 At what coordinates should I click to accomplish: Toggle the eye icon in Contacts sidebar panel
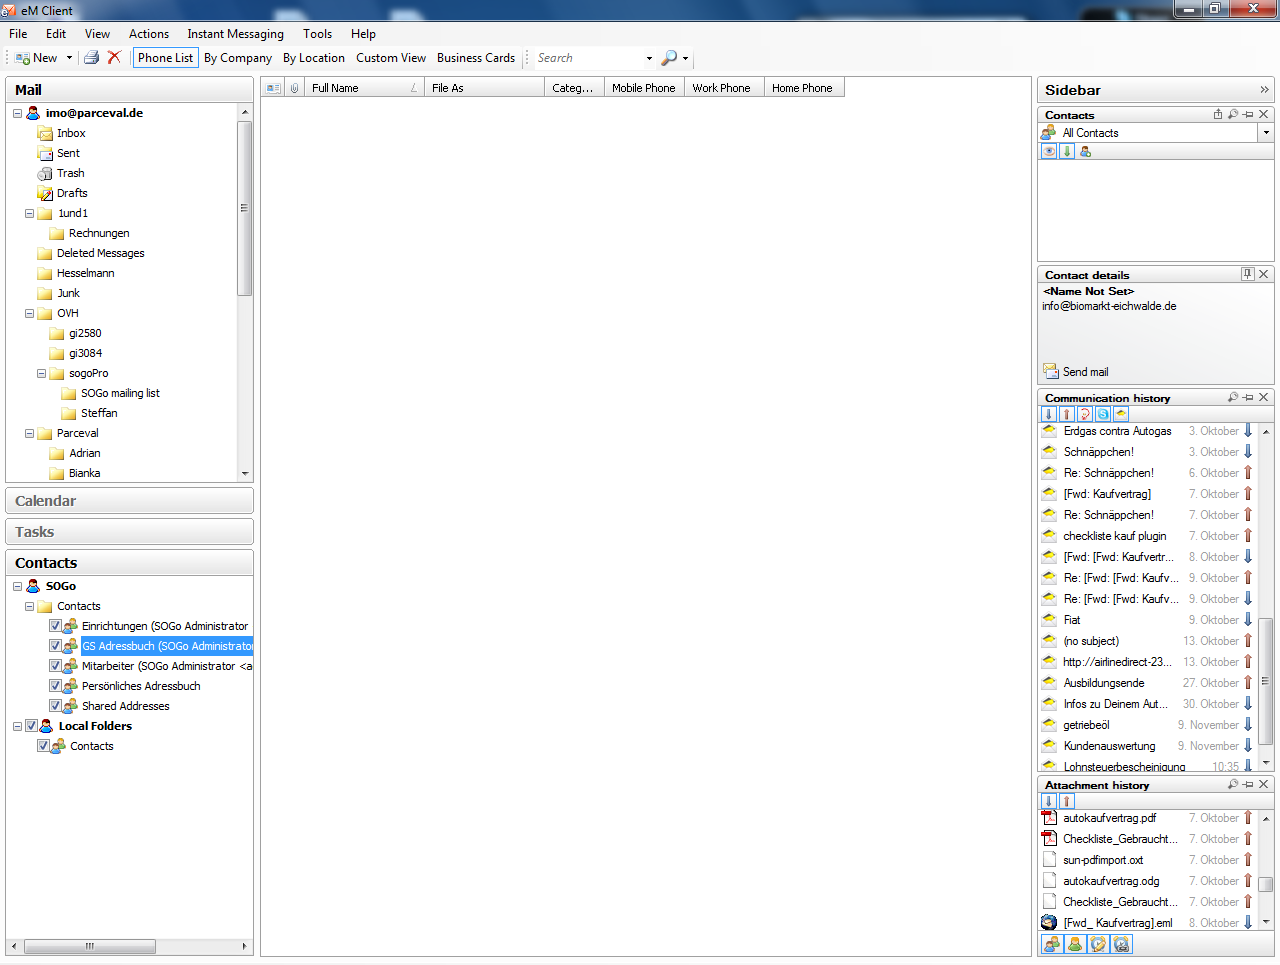tap(1049, 152)
